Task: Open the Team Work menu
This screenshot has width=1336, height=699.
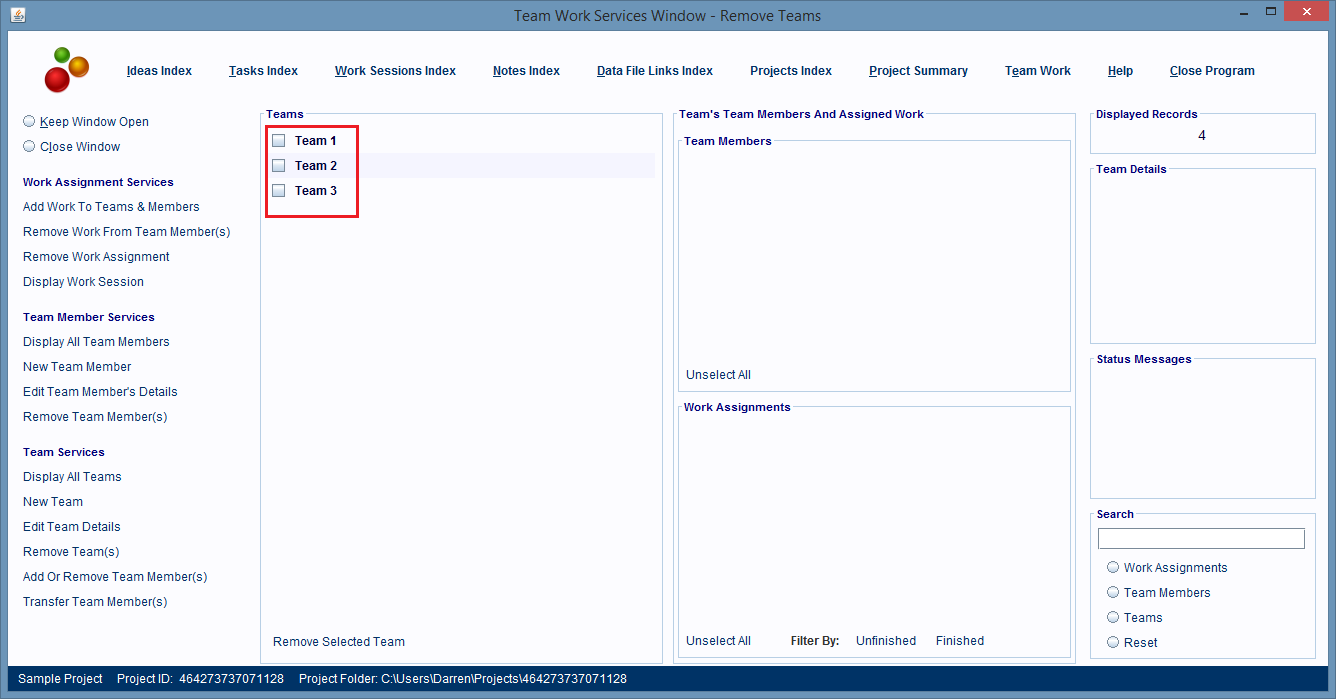Action: click(x=1038, y=71)
